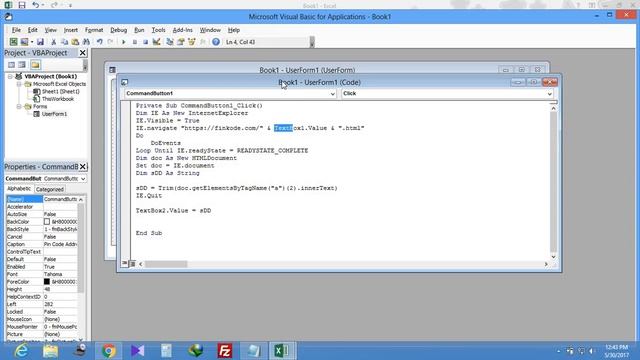Close the Properties pane
The height and width of the screenshot is (360, 640).
(82, 167)
